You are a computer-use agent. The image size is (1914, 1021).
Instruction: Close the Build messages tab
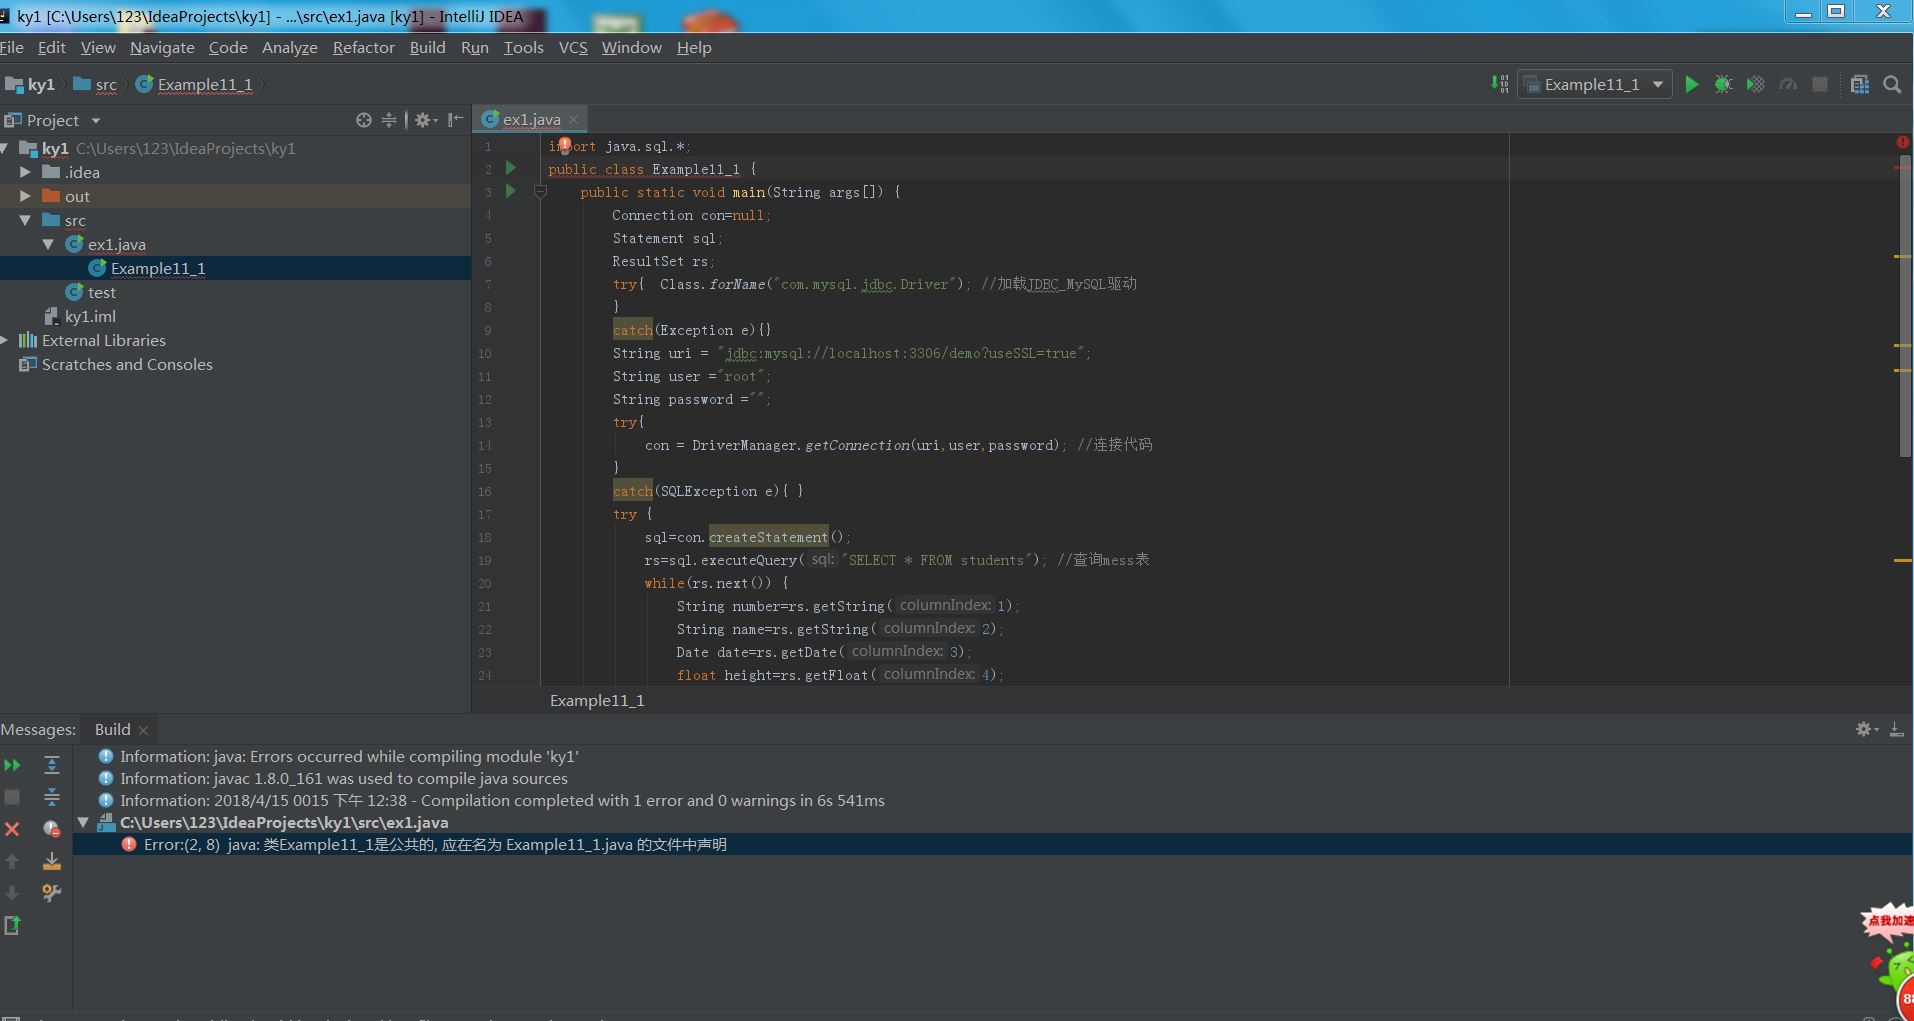[143, 731]
